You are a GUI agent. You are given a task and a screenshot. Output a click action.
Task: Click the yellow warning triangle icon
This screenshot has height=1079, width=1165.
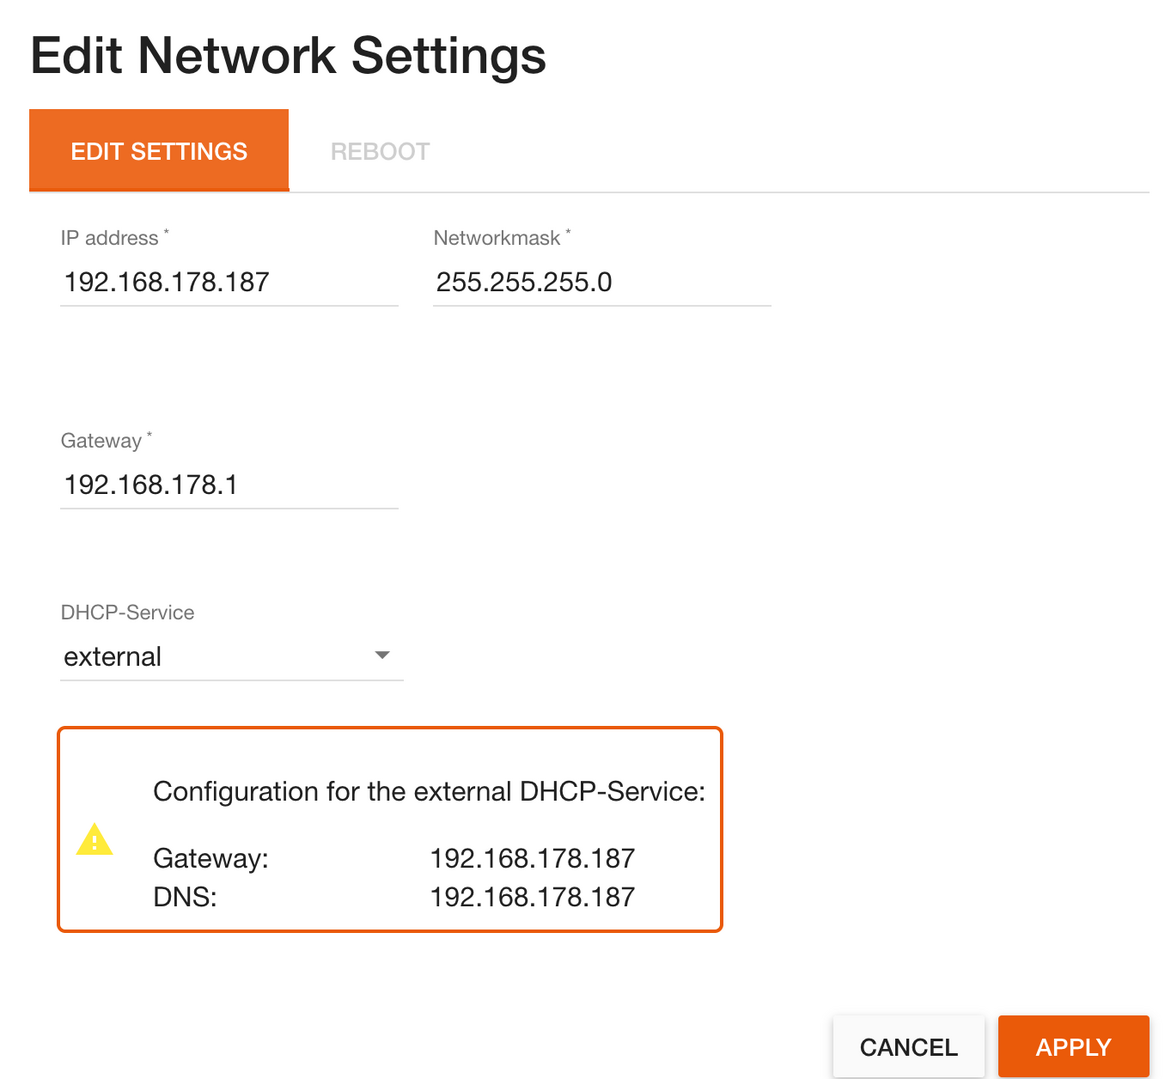(94, 840)
